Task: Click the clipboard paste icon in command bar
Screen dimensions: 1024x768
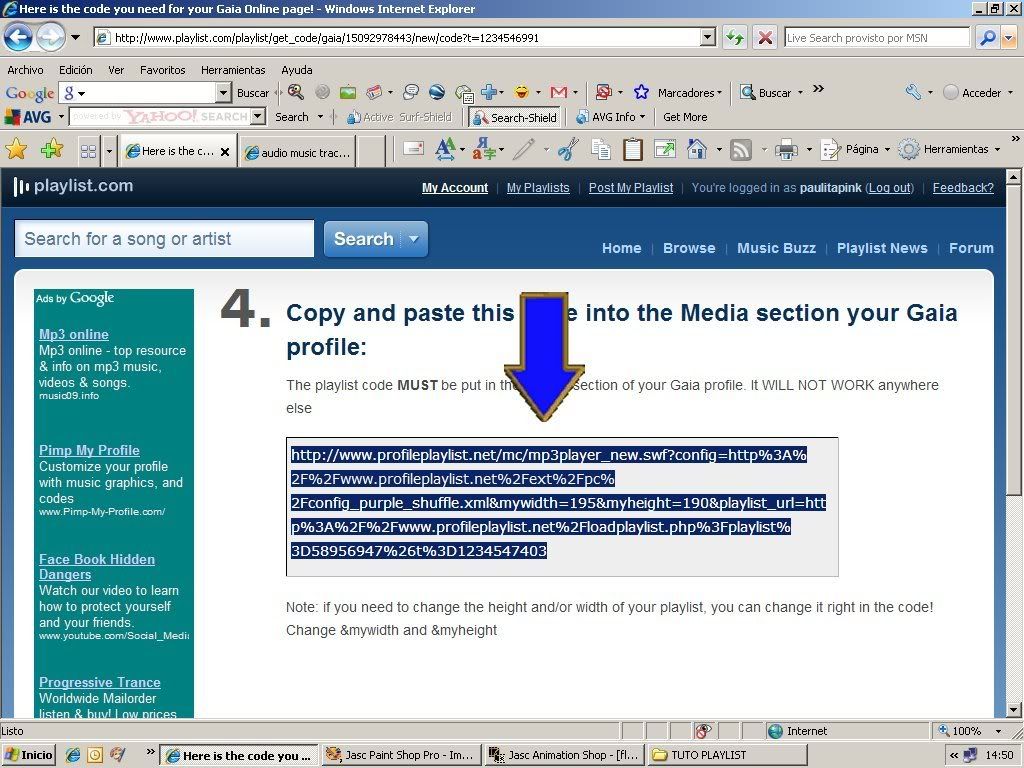Action: point(632,150)
